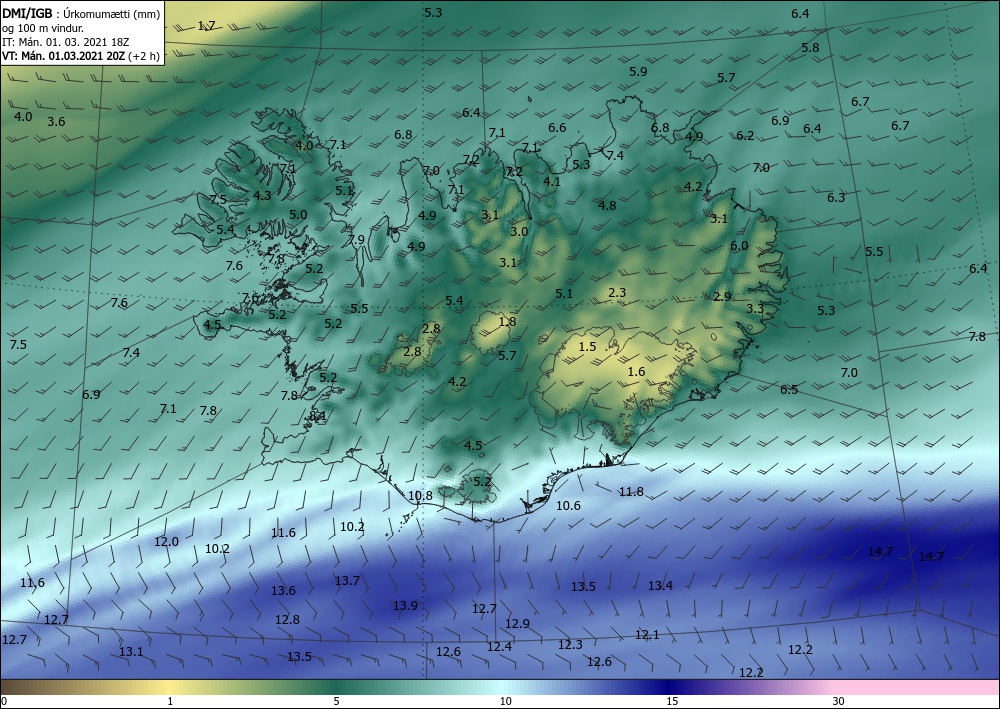Viewport: 1000px width, 709px height.
Task: Click the 1.8 value on Hofsjökull glacier
Action: [507, 322]
